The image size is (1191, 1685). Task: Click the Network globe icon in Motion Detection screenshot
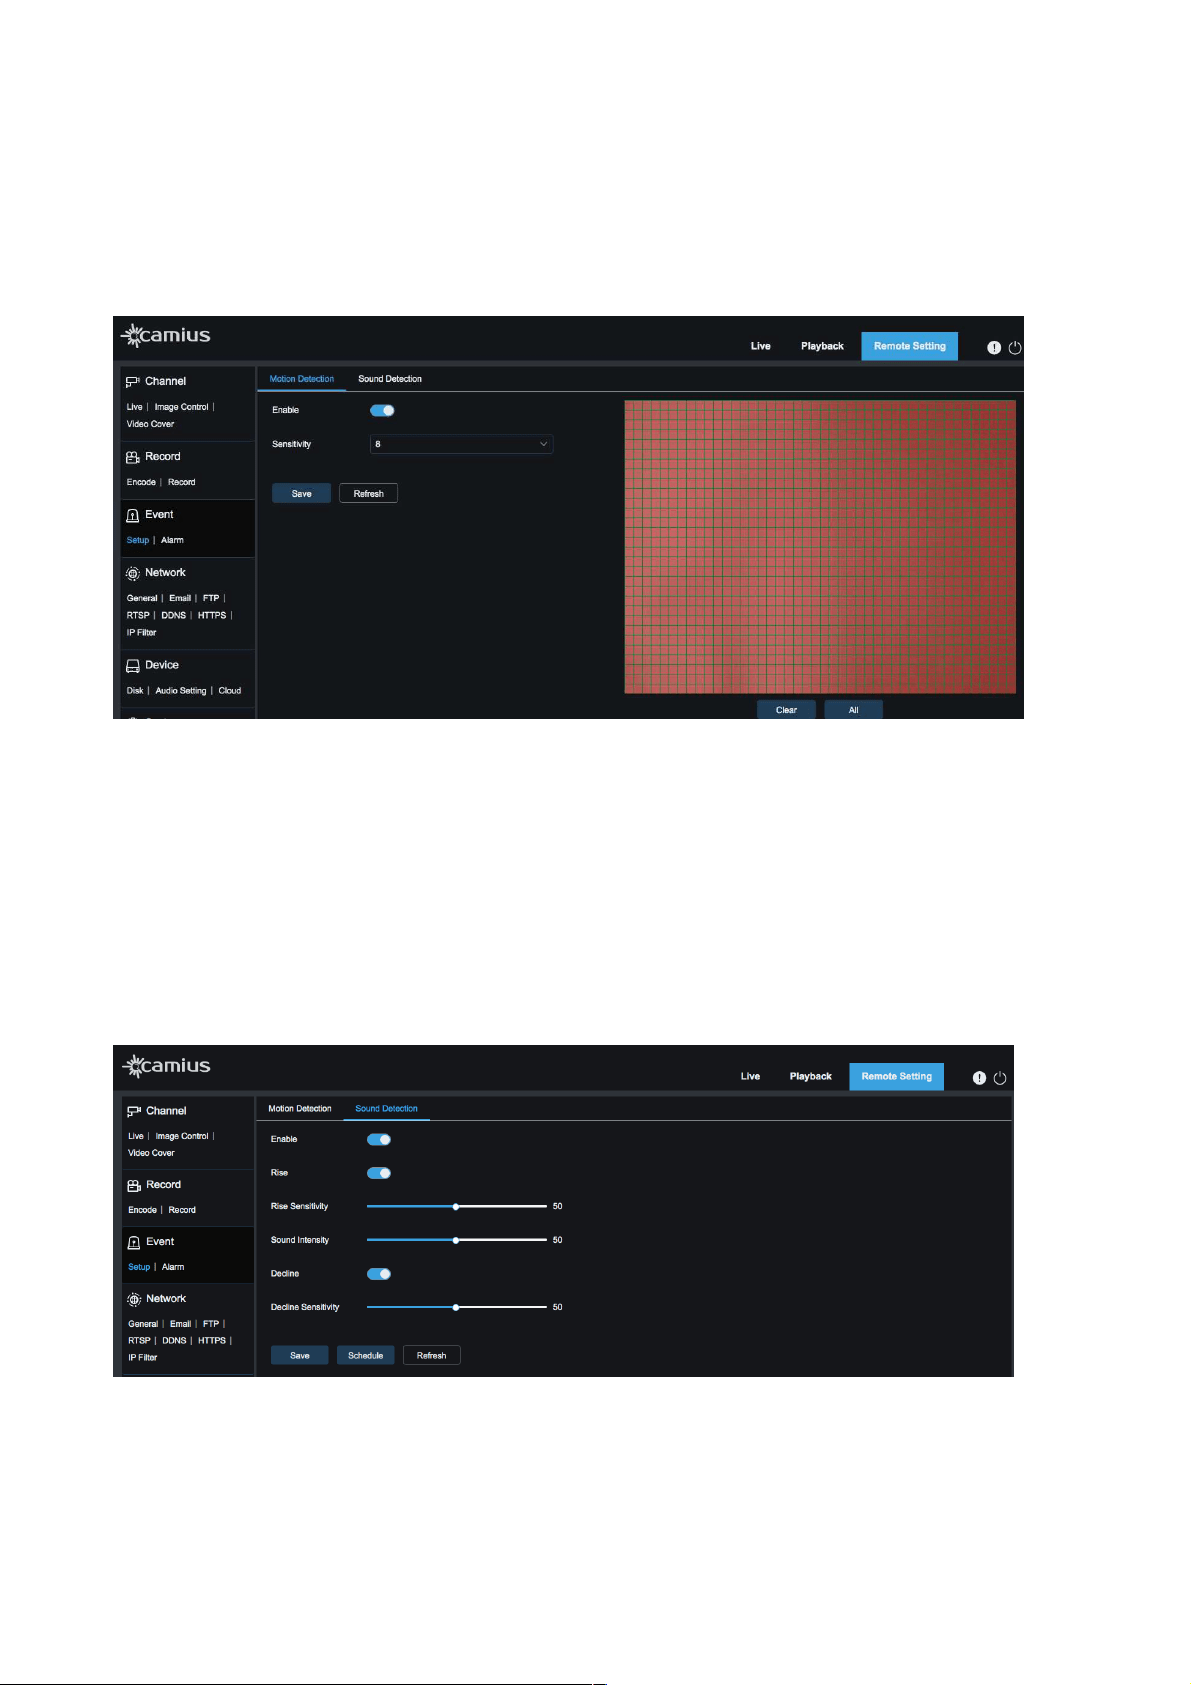[132, 573]
